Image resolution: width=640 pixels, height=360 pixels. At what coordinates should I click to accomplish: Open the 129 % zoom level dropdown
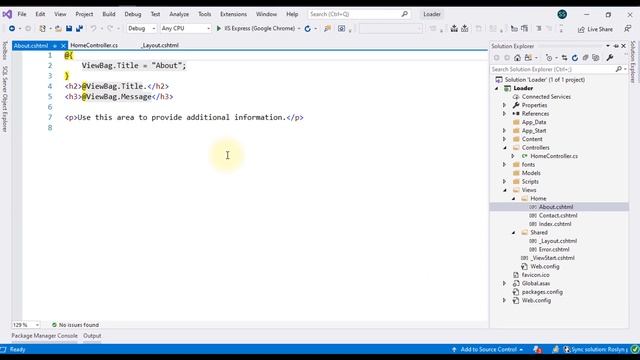click(x=26, y=325)
